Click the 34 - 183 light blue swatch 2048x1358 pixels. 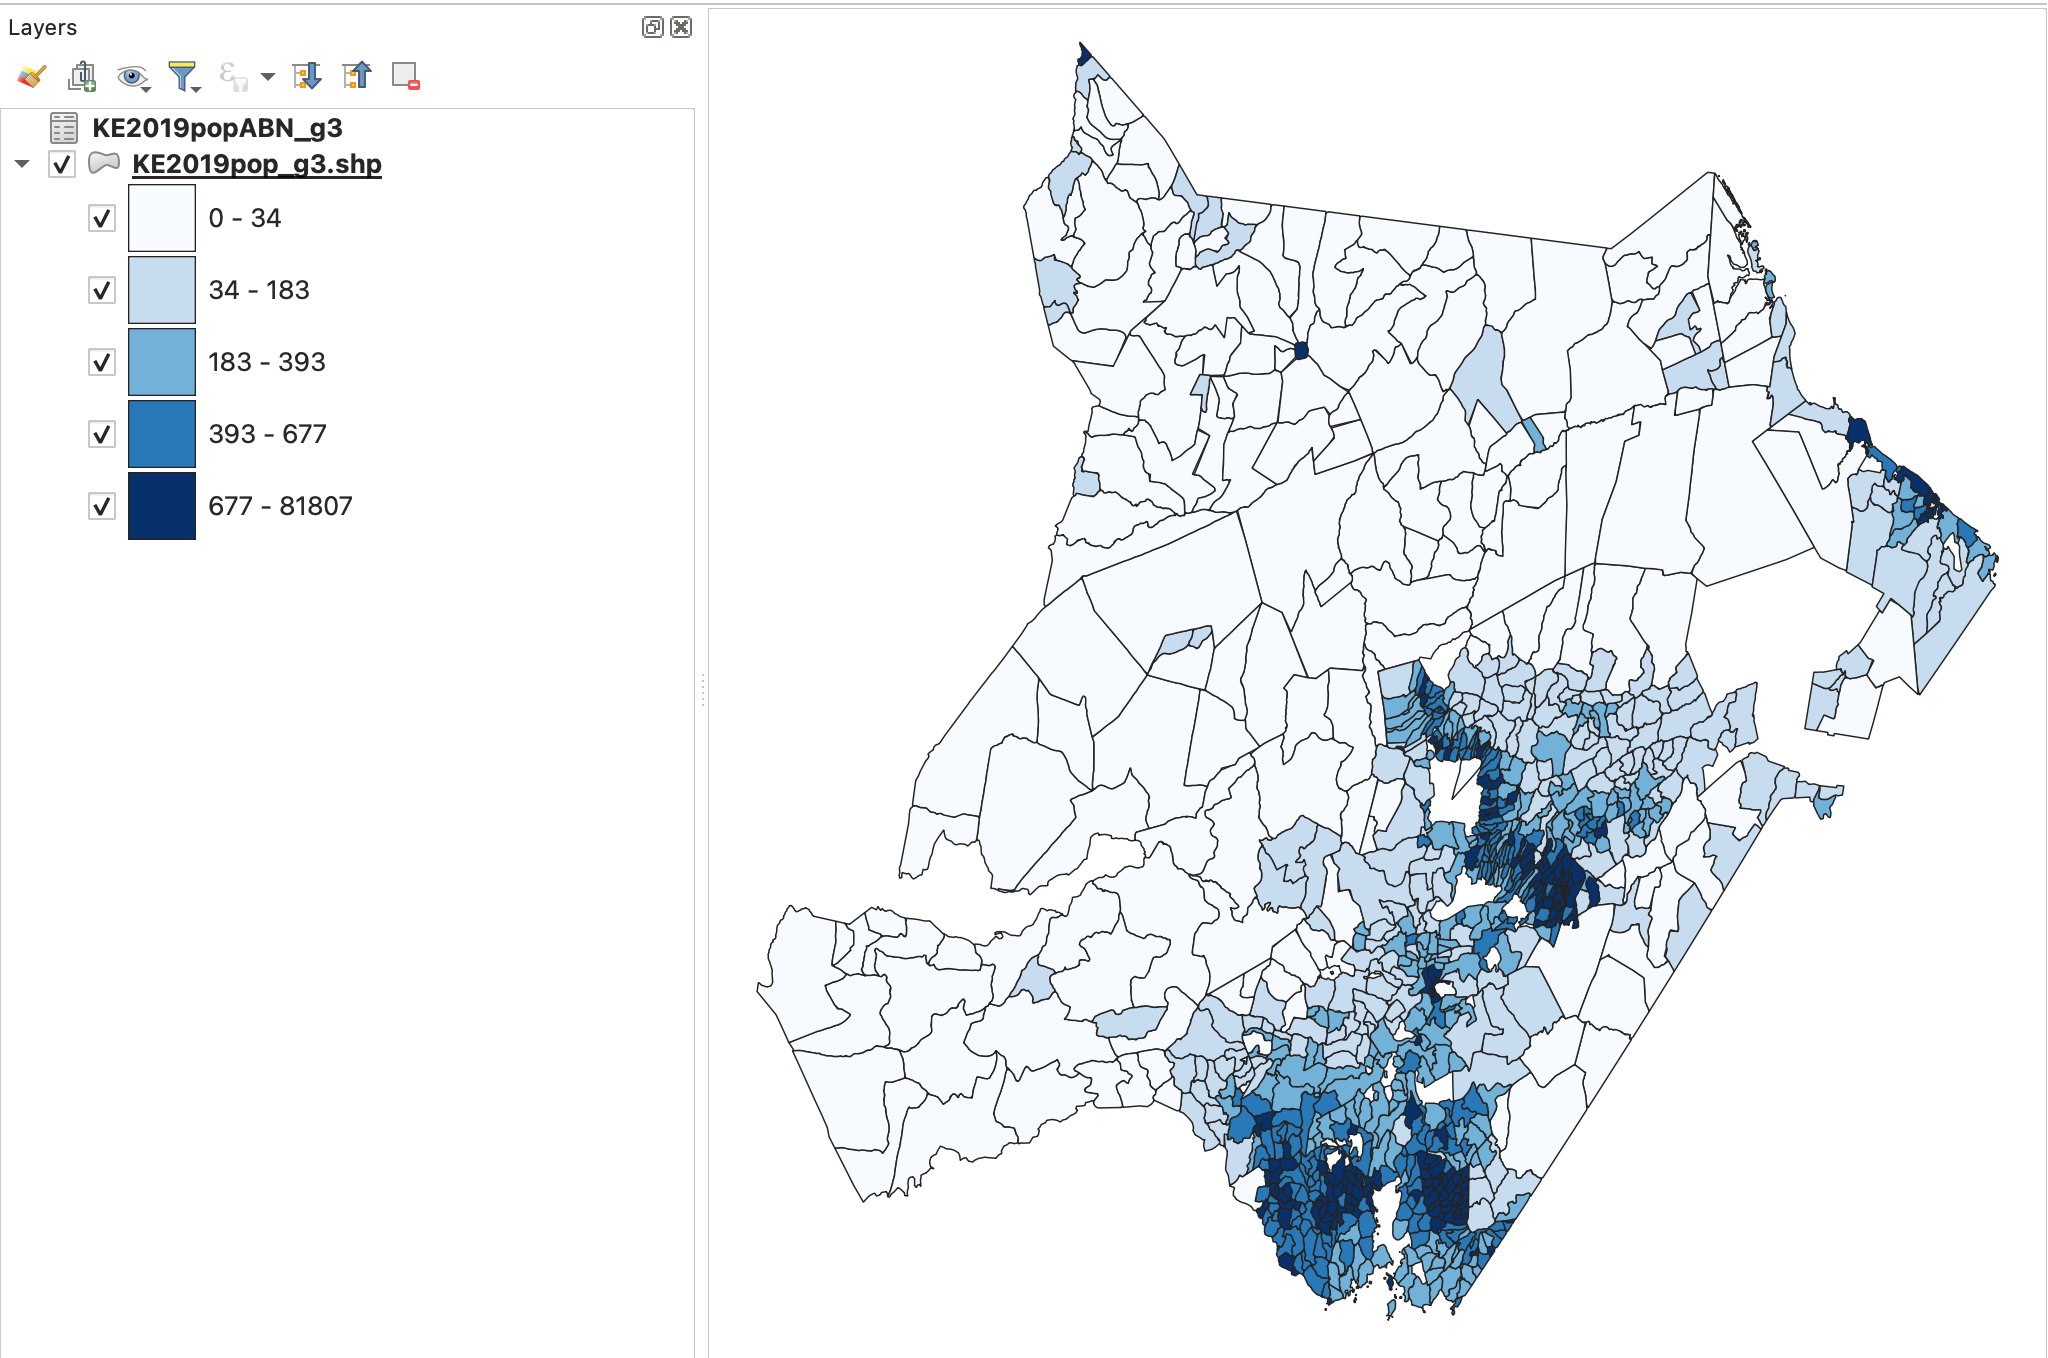tap(162, 290)
